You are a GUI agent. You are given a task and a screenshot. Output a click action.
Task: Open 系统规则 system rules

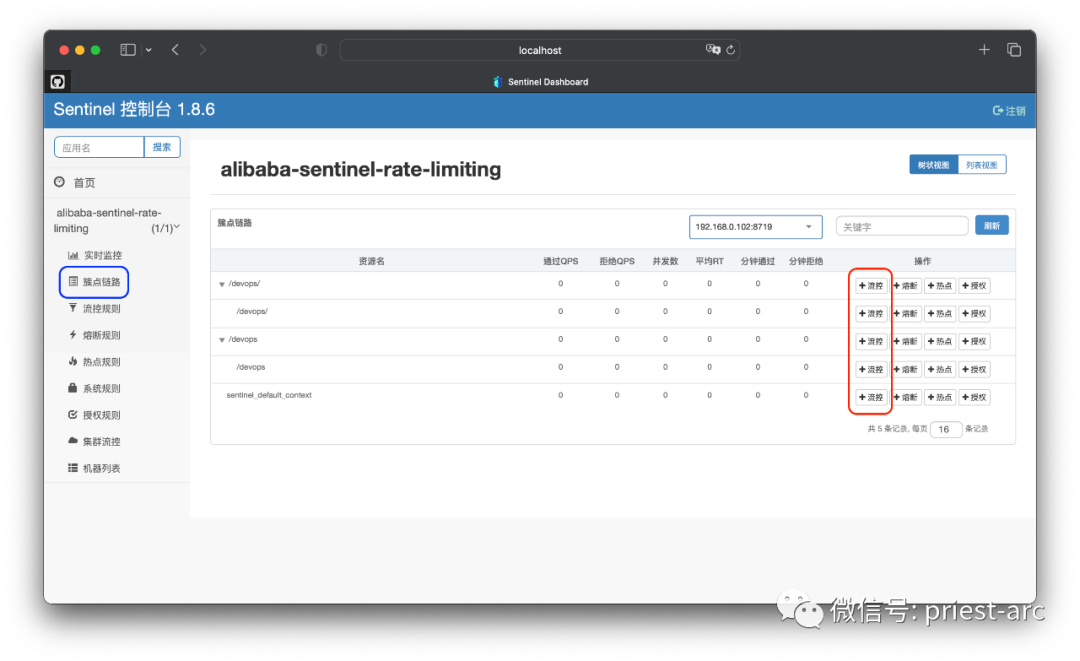click(94, 388)
